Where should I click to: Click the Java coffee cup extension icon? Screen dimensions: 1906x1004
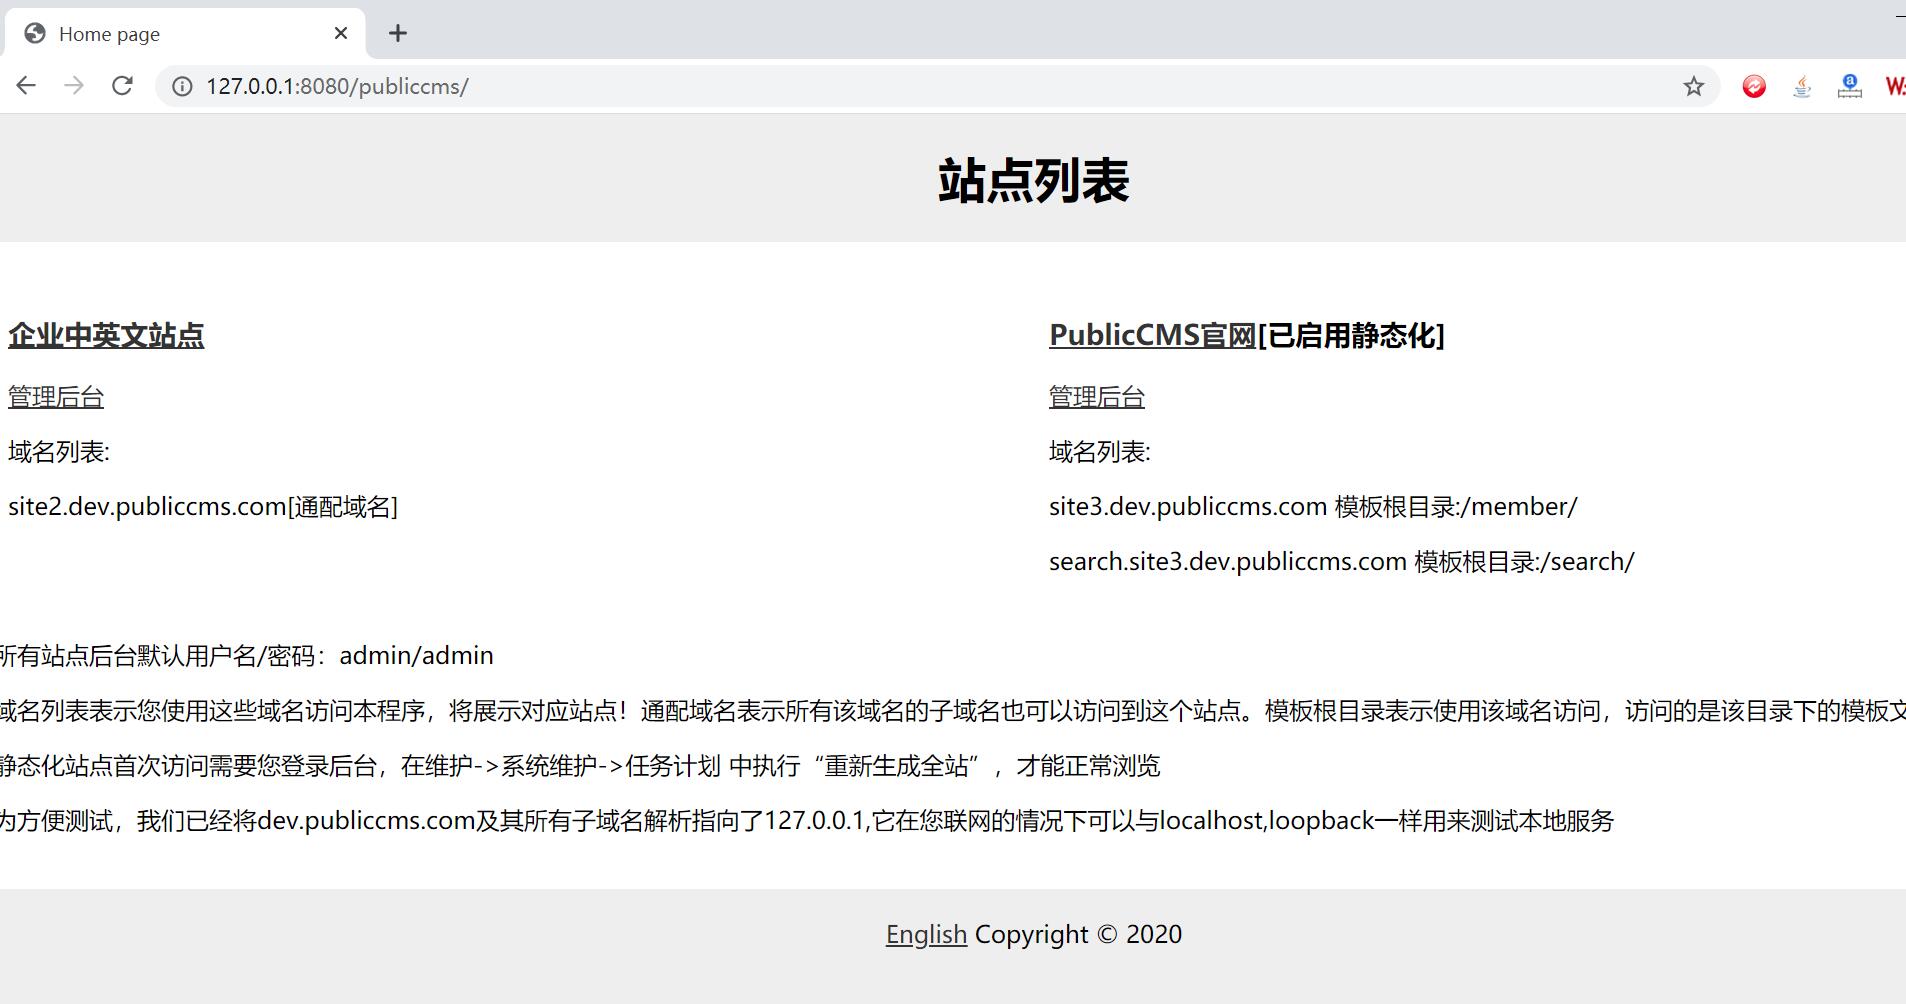pos(1802,87)
